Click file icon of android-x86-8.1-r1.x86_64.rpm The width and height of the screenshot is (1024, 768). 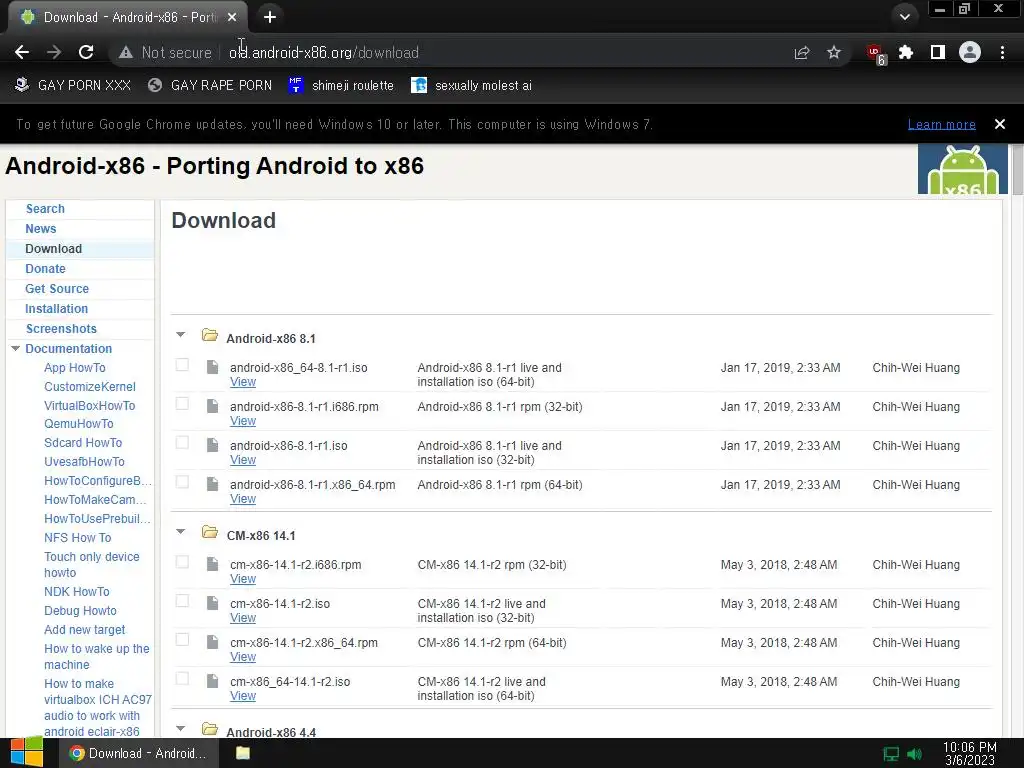pos(212,484)
